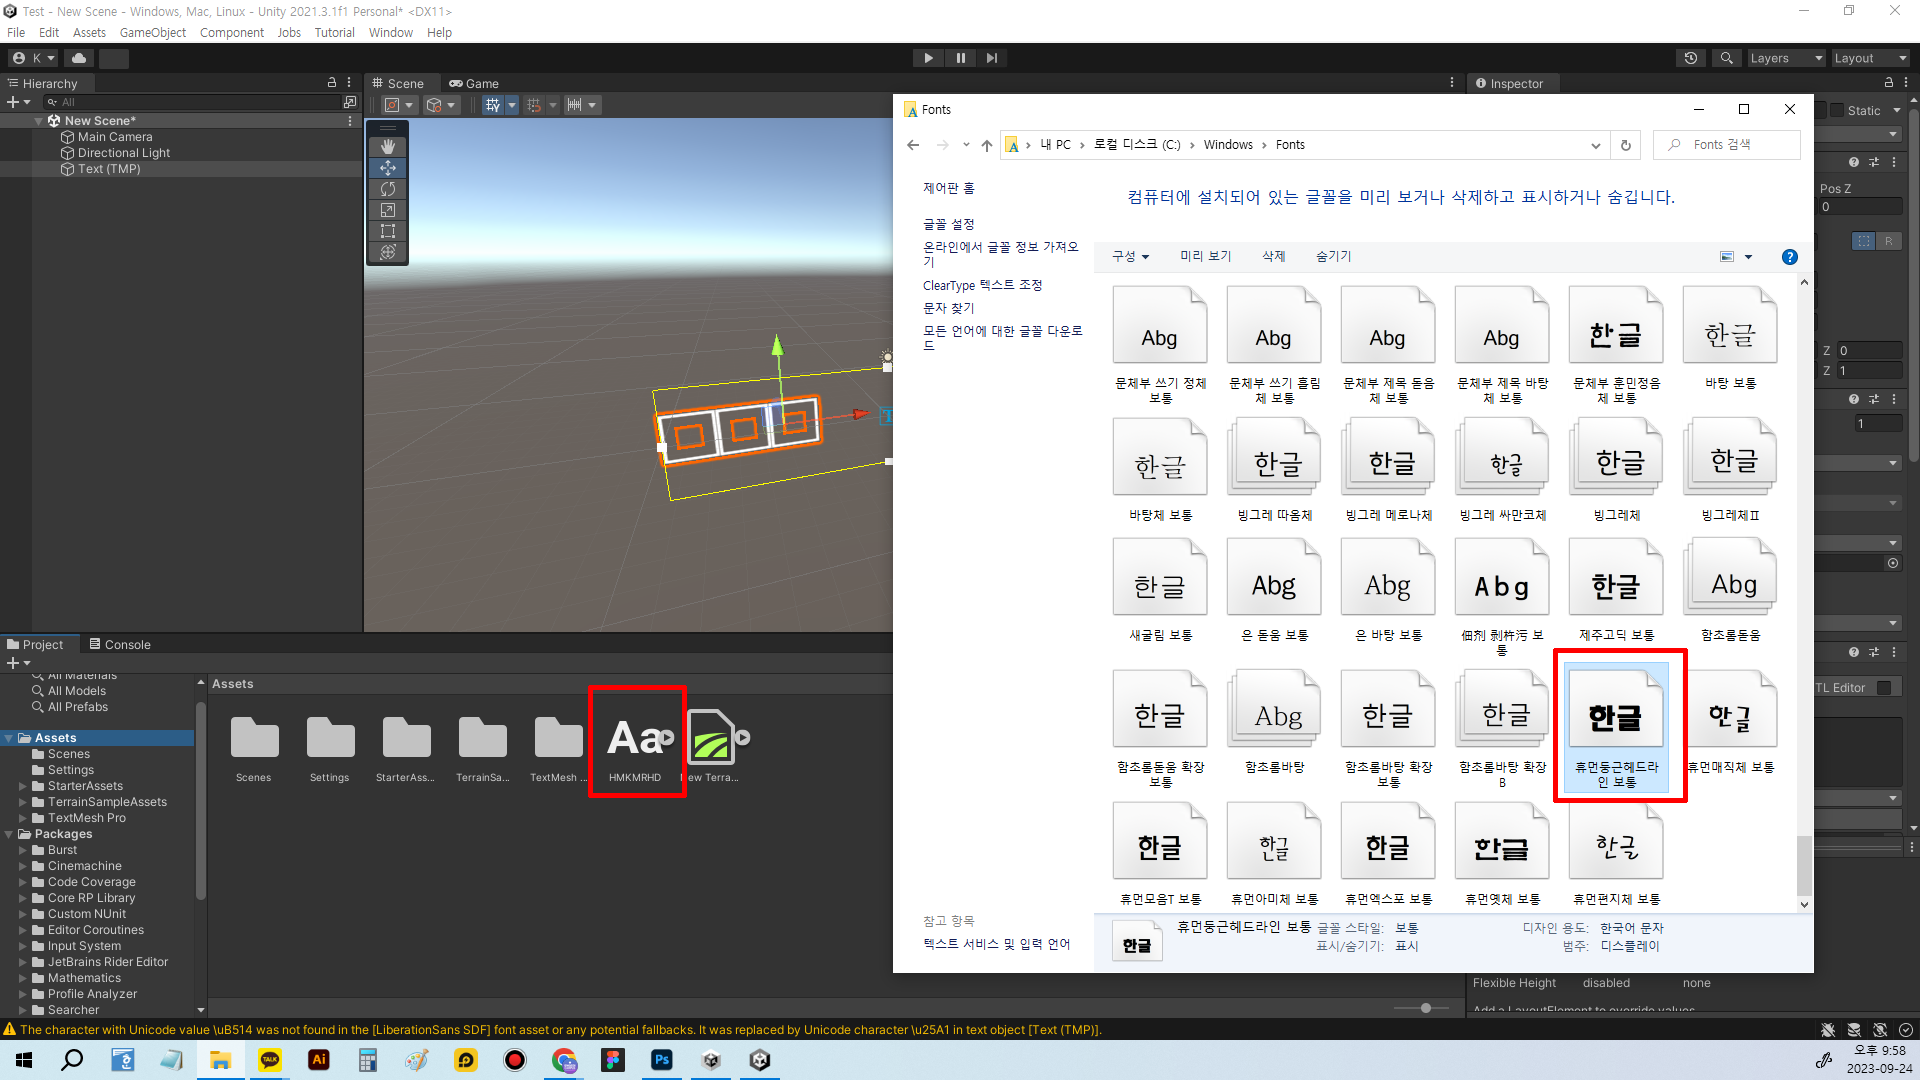Click 미리 보기 button in Fonts window
Image resolution: width=1920 pixels, height=1080 pixels.
1205,257
